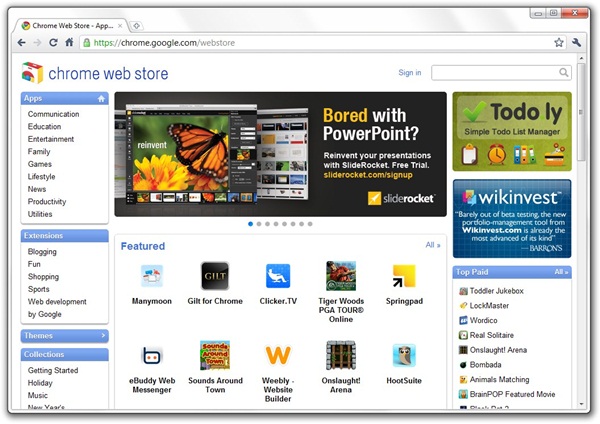Select the last carousel dot
Image resolution: width=600 pixels, height=424 pixels.
click(310, 224)
